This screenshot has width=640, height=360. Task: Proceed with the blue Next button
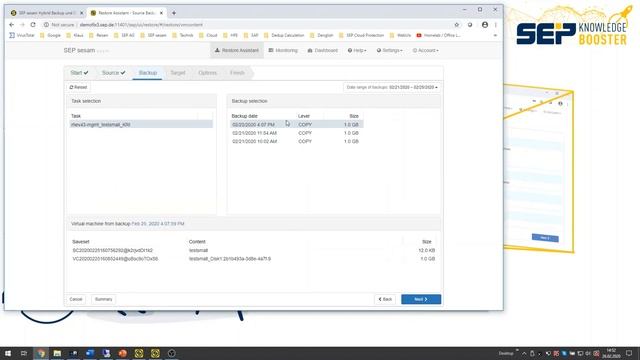(421, 299)
